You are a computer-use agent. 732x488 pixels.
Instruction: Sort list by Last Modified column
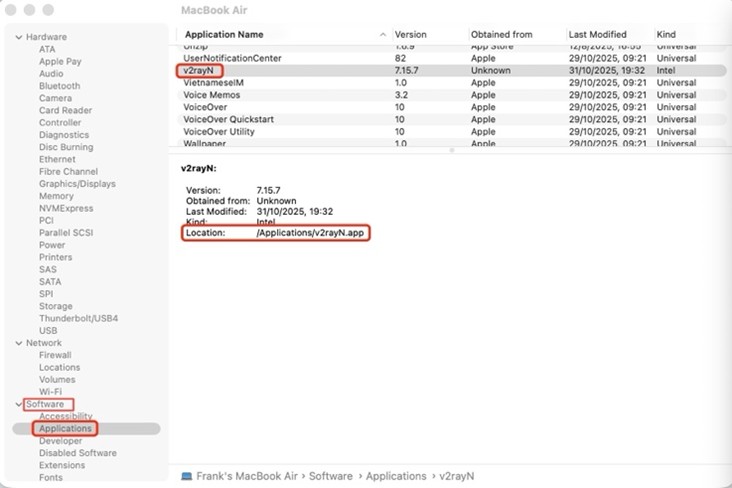pos(597,34)
